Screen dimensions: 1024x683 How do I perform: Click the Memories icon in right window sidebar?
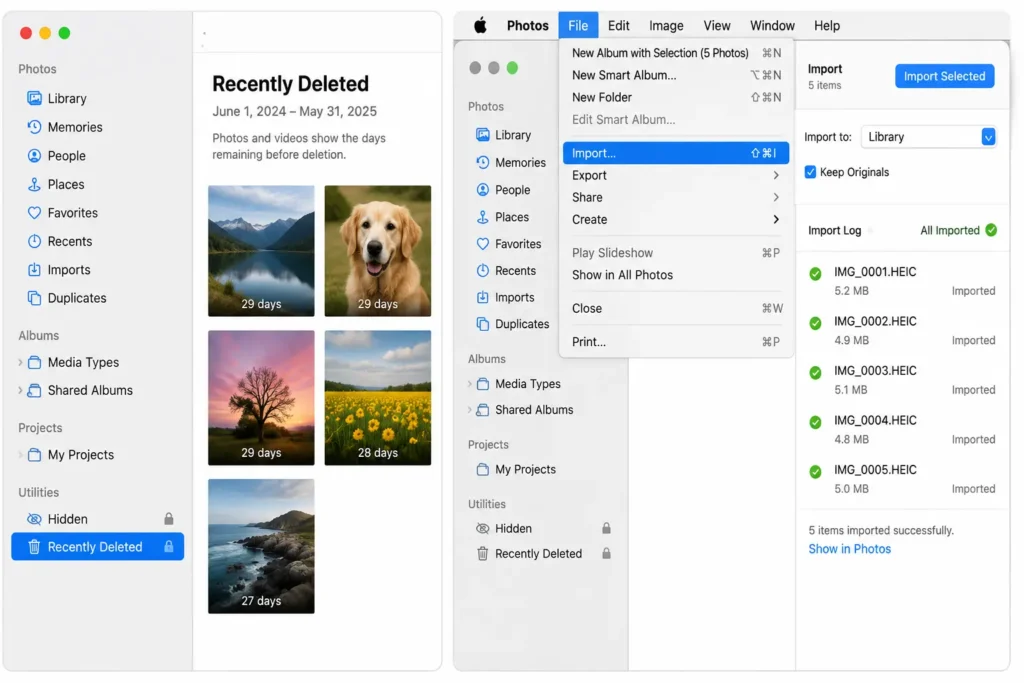[483, 163]
